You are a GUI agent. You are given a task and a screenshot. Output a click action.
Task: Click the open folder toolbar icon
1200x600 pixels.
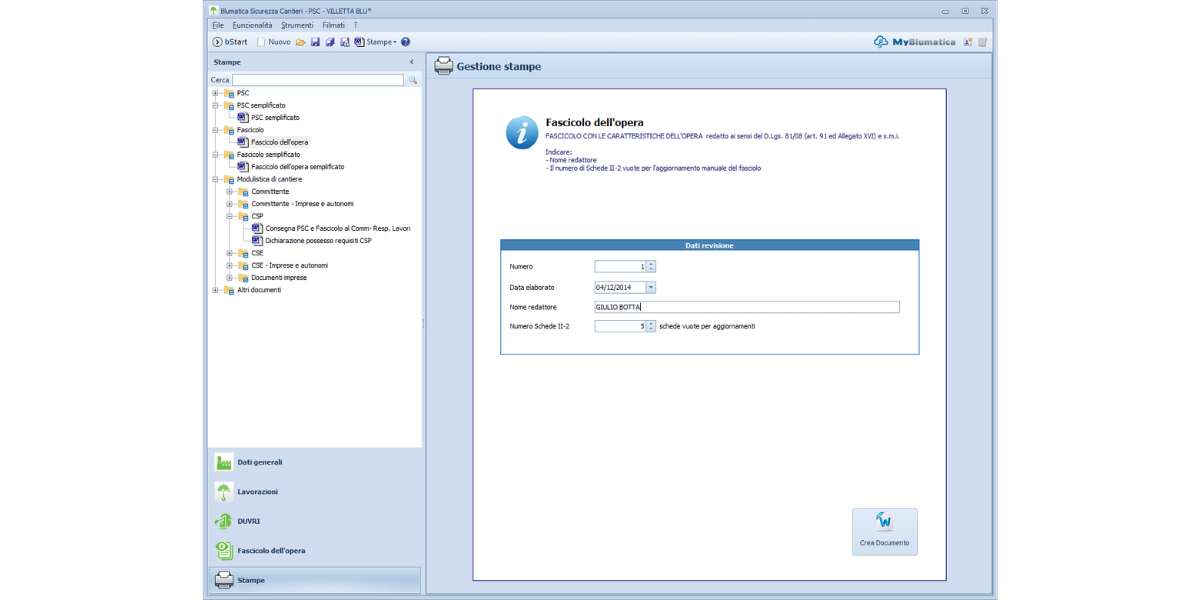(300, 42)
